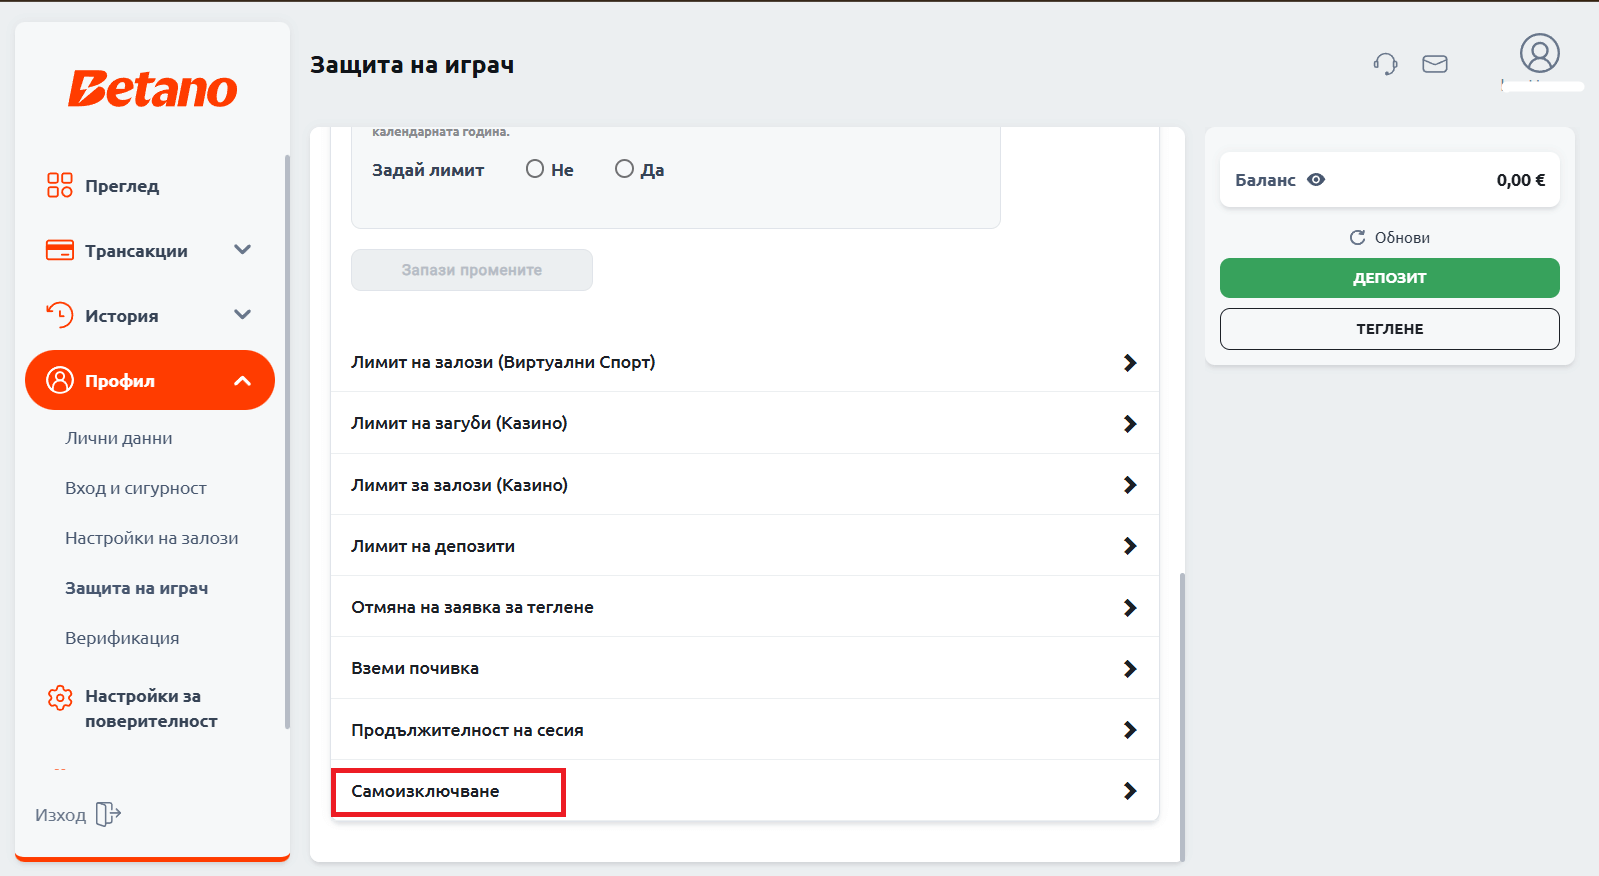Click Лимит за залози (Казино) label
Screen dimensions: 1599x876
(x=459, y=485)
